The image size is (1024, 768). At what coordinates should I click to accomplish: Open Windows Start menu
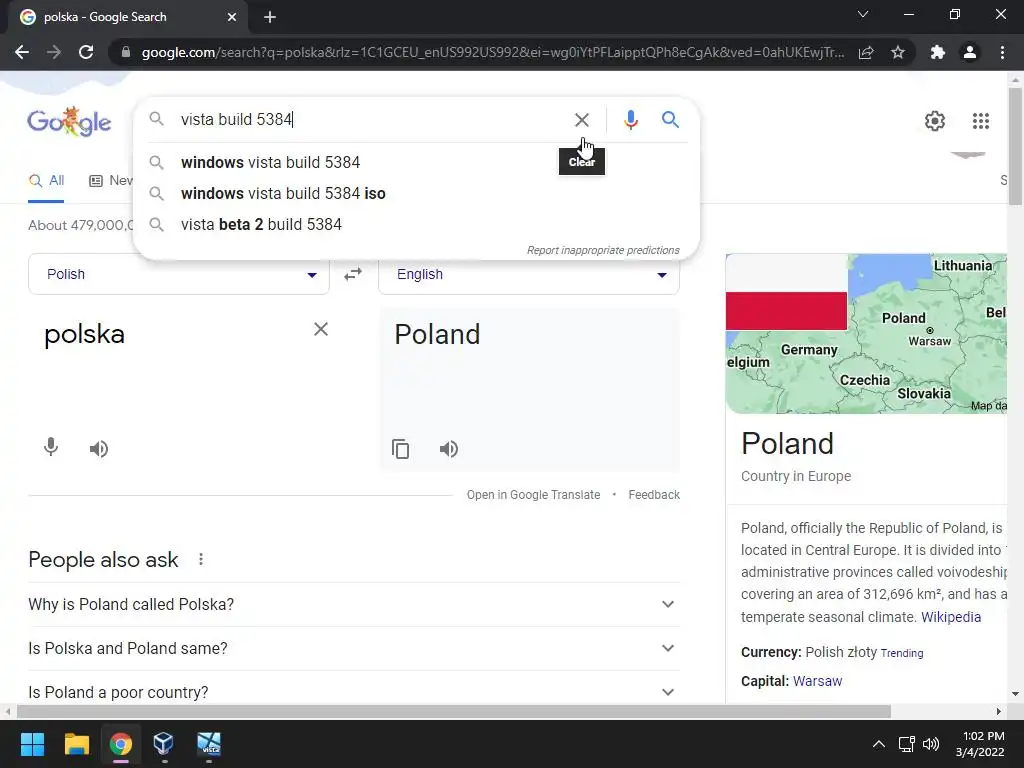pyautogui.click(x=32, y=744)
